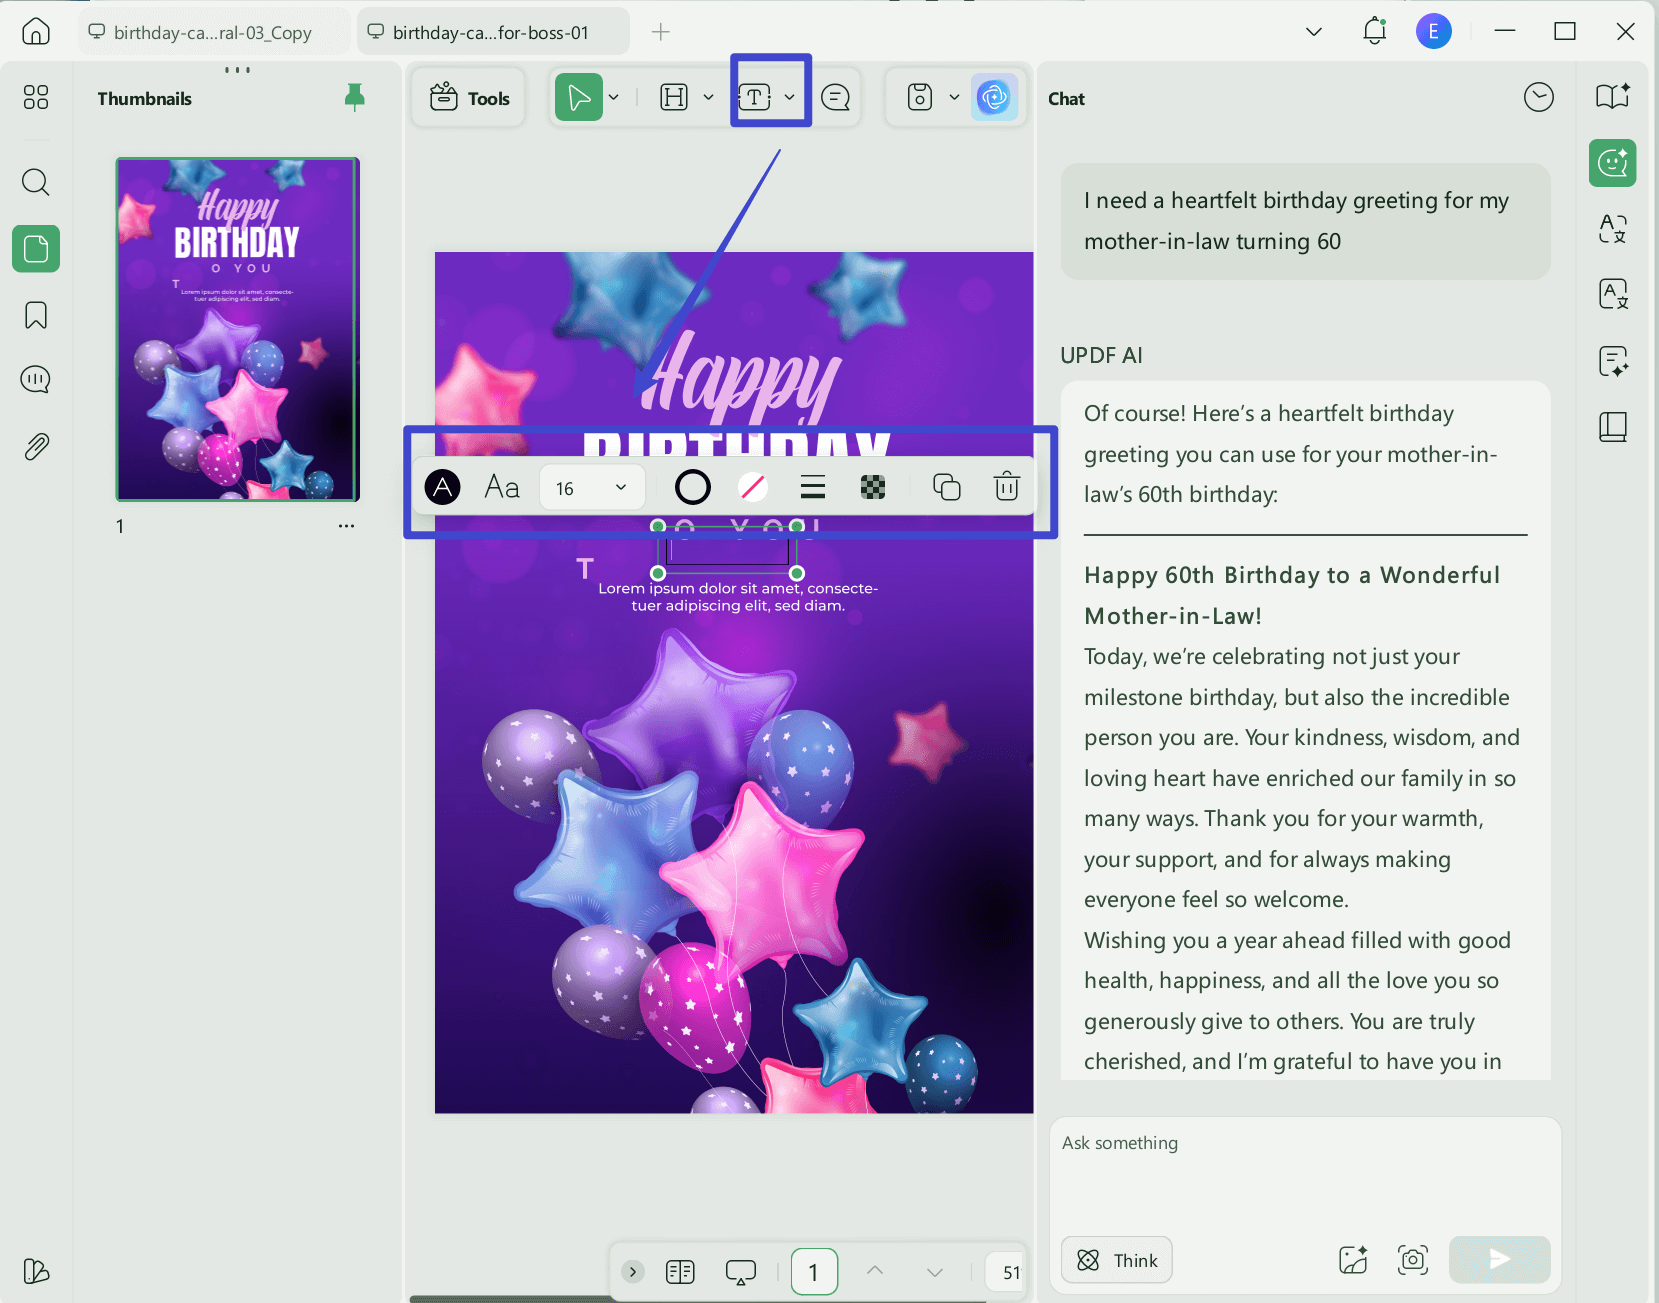Open the translate document icon
Image resolution: width=1659 pixels, height=1303 pixels.
1612,294
